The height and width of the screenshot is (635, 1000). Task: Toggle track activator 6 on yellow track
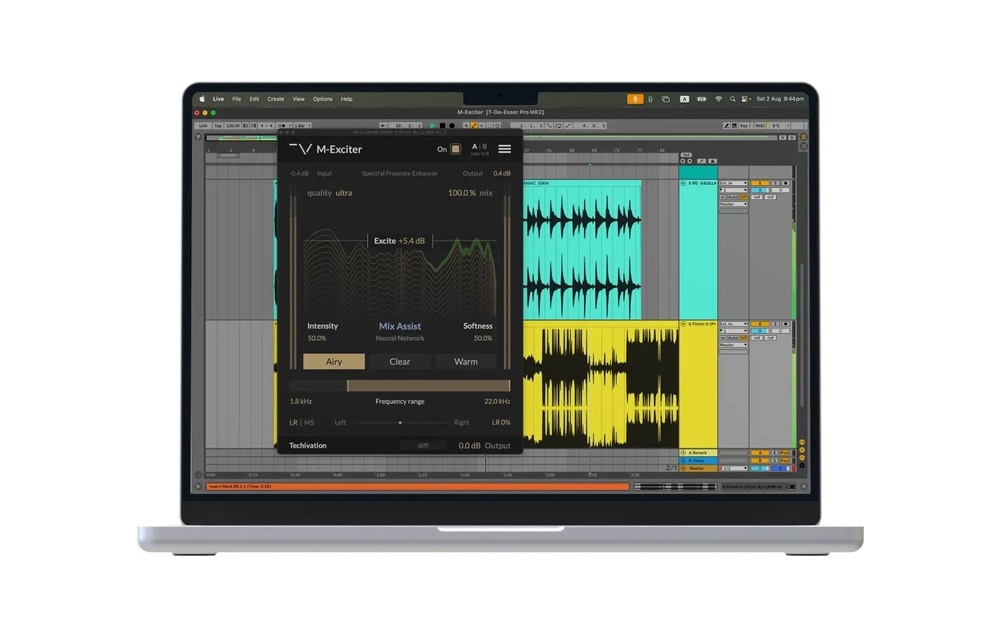click(x=760, y=324)
